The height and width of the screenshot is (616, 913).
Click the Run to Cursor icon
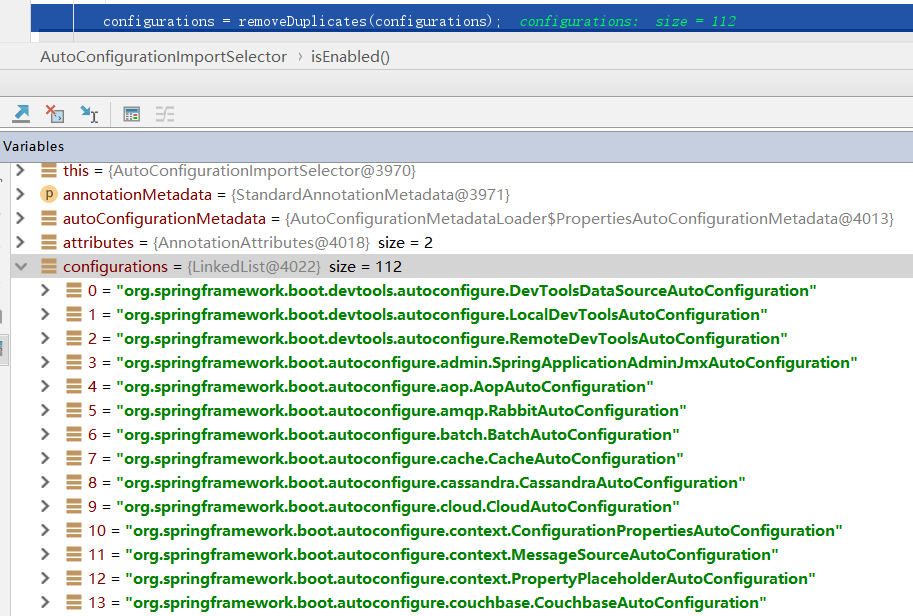89,114
